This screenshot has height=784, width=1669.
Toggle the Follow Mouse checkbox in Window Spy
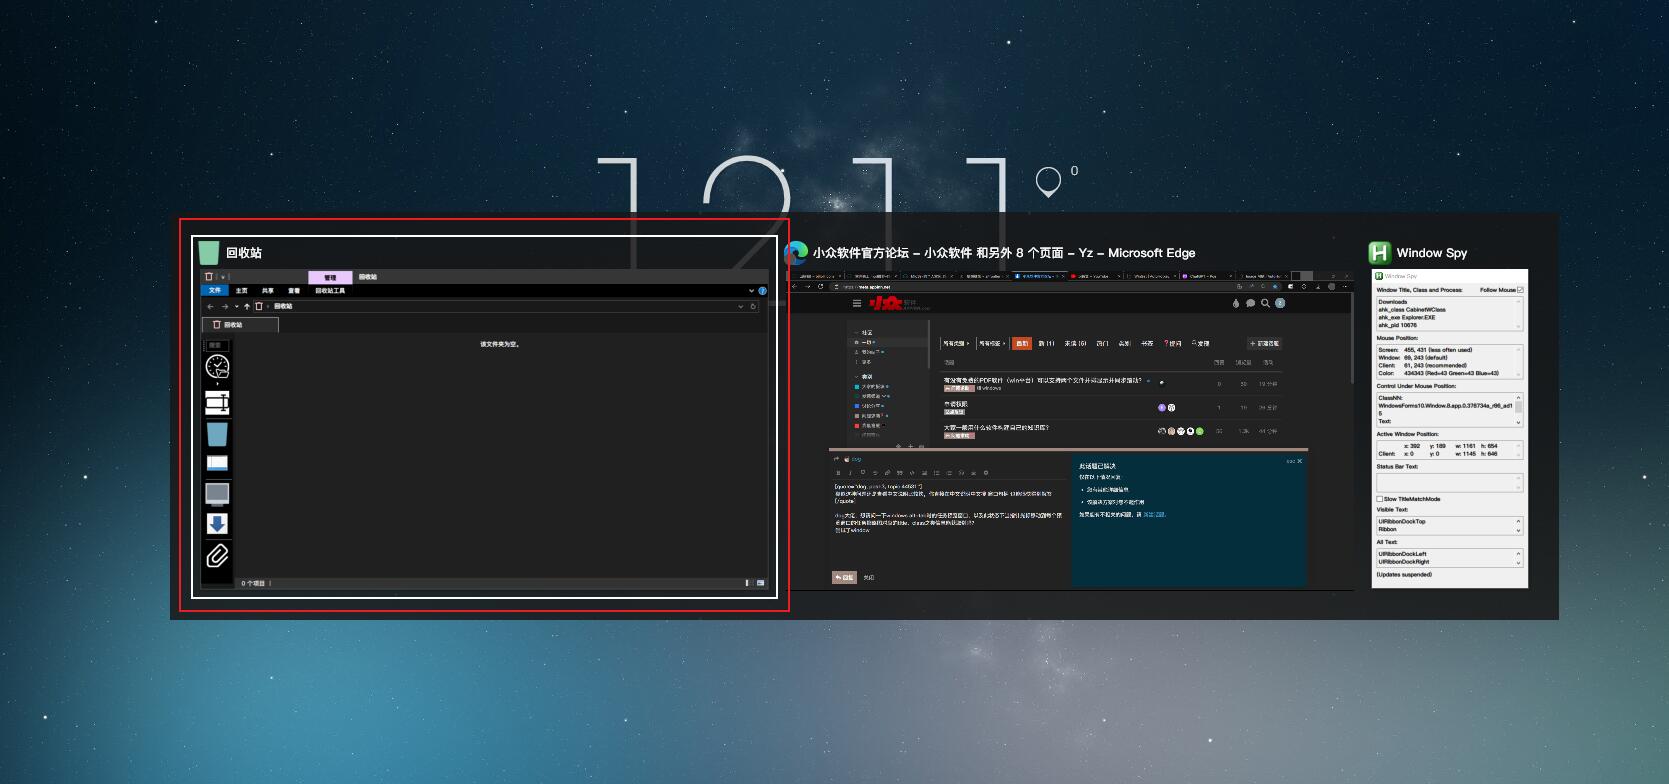point(1520,290)
